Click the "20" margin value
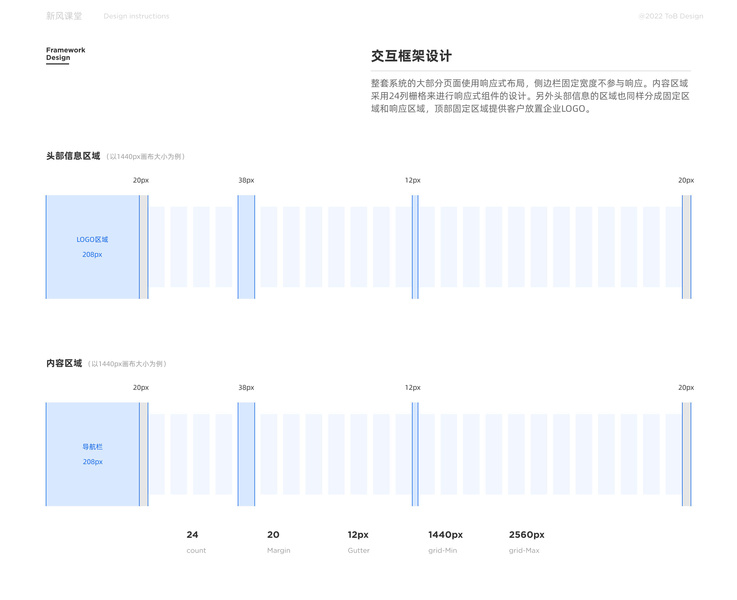Image resolution: width=737 pixels, height=600 pixels. tap(273, 535)
